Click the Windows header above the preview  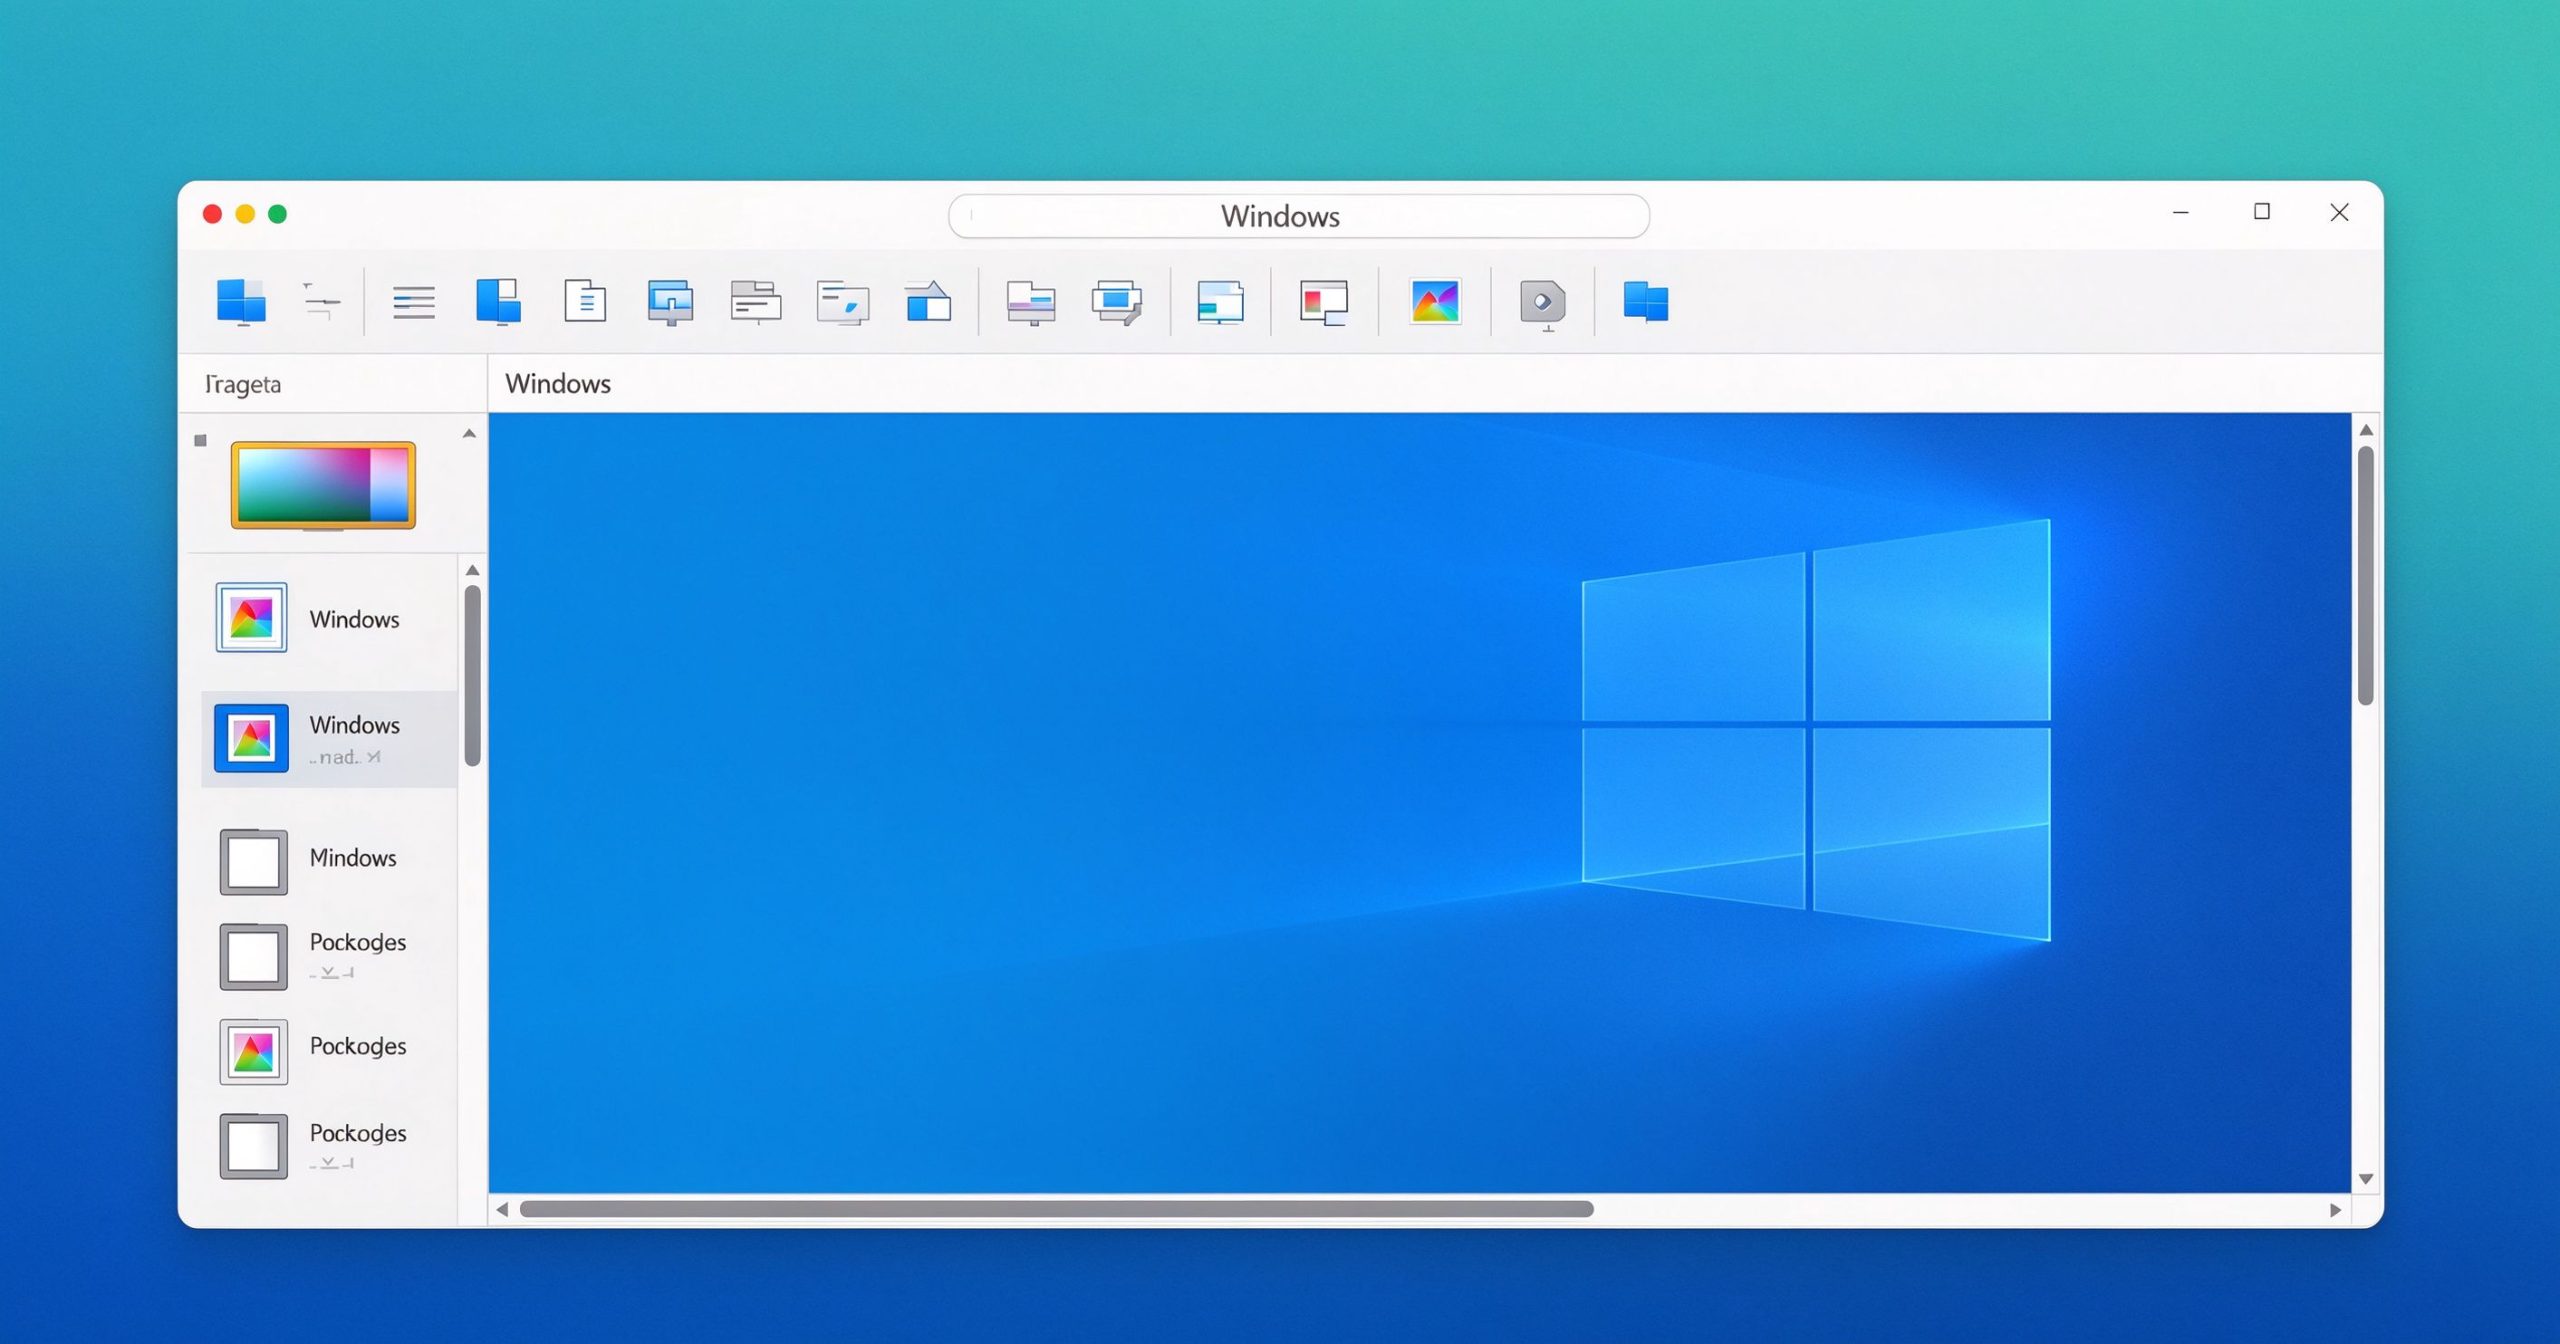point(558,384)
